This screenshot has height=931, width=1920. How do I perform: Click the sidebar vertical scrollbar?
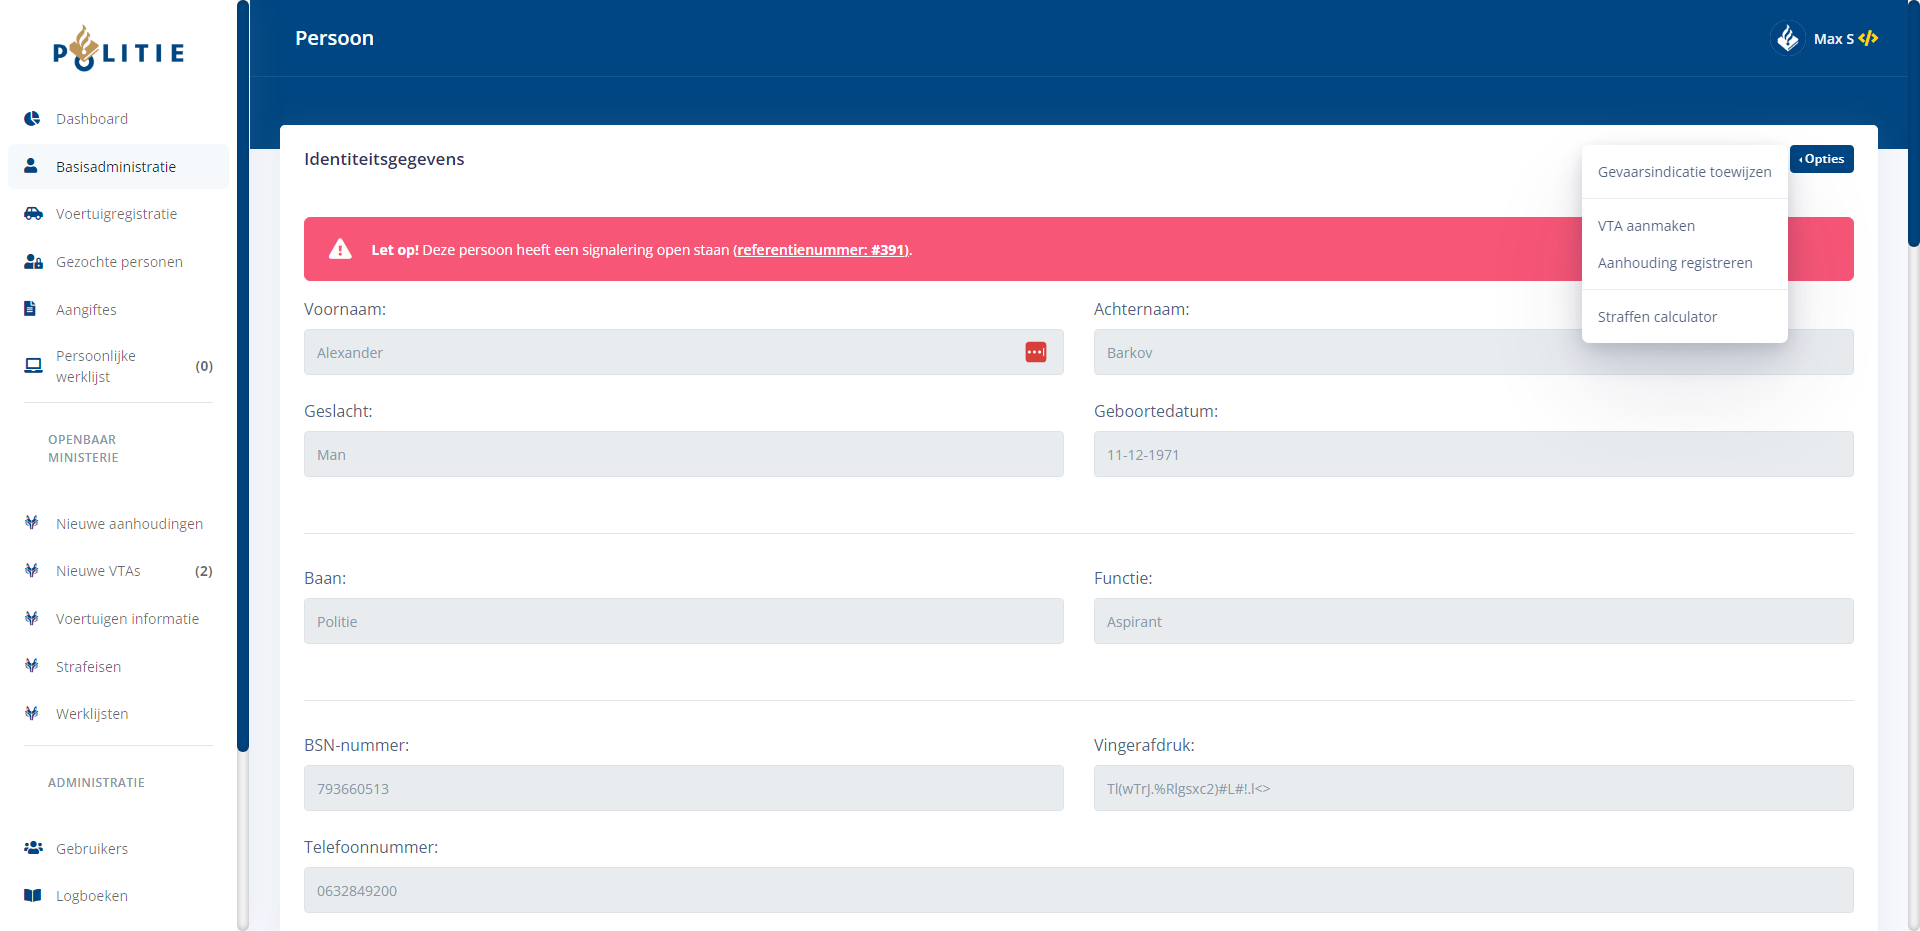pyautogui.click(x=242, y=400)
